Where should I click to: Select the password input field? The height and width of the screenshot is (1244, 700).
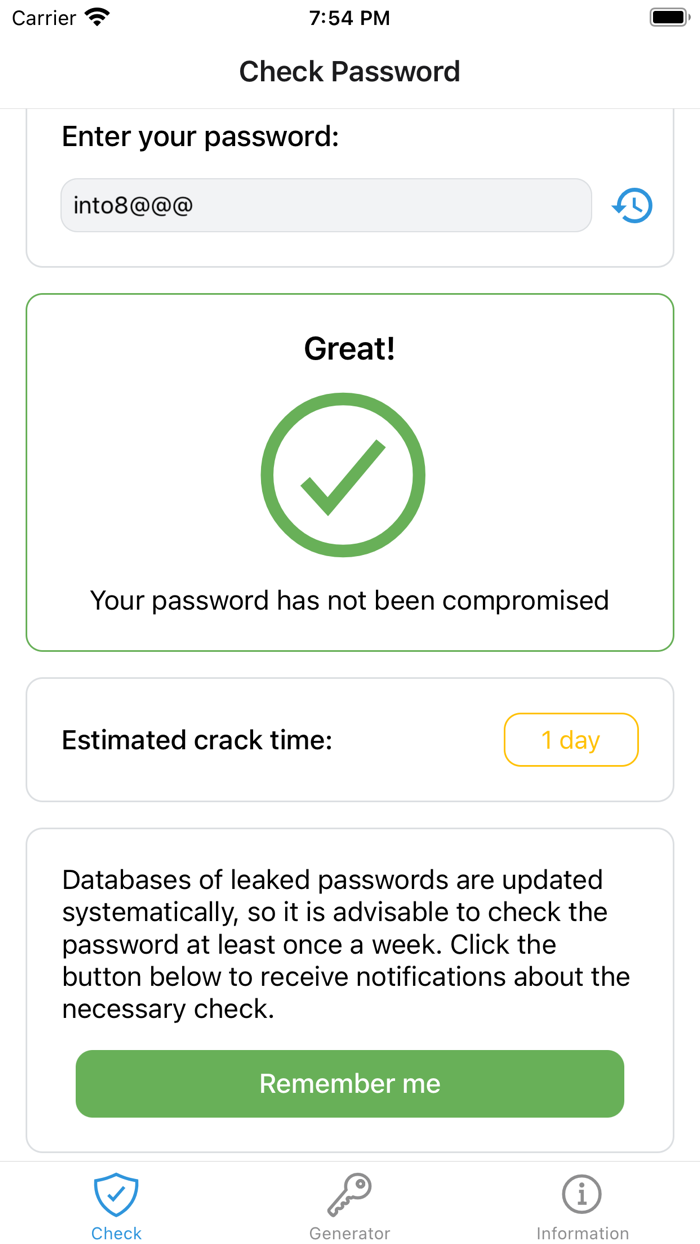[326, 205]
